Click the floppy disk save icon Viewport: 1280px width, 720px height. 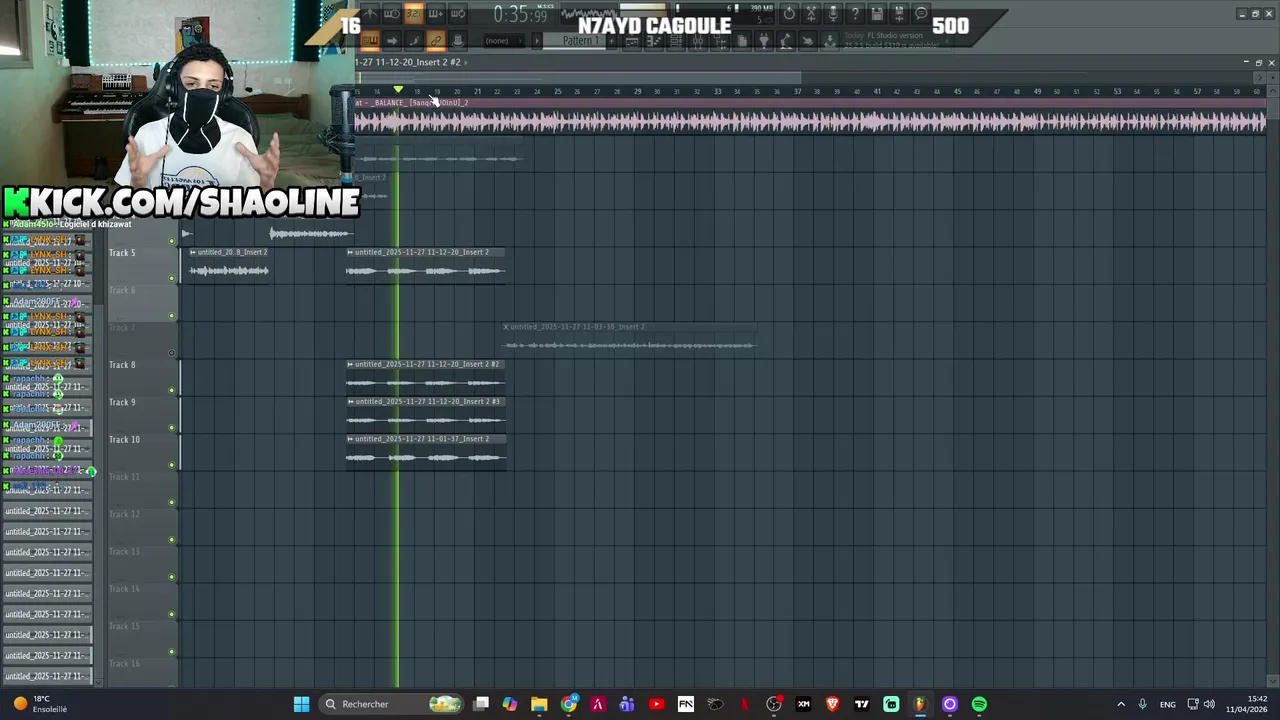pos(877,14)
